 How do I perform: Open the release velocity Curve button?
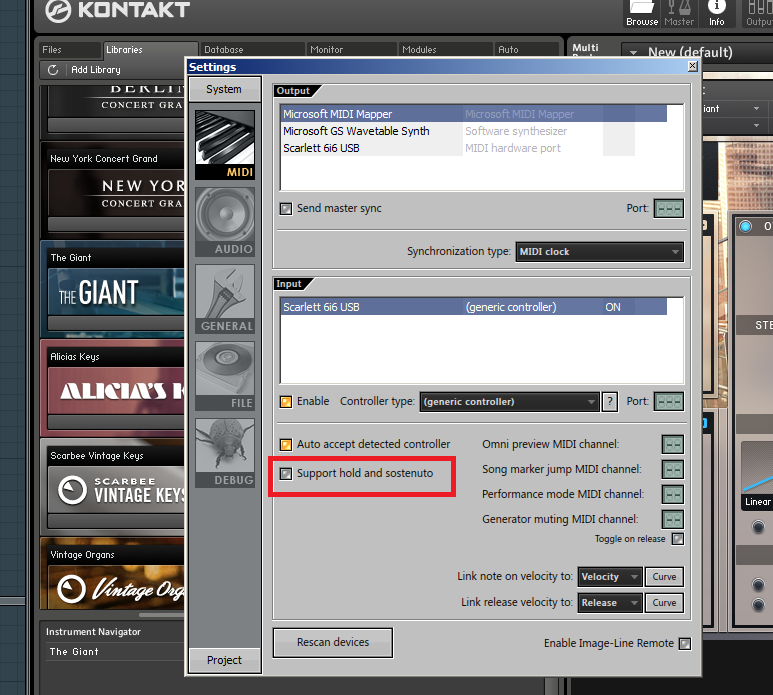coord(664,603)
